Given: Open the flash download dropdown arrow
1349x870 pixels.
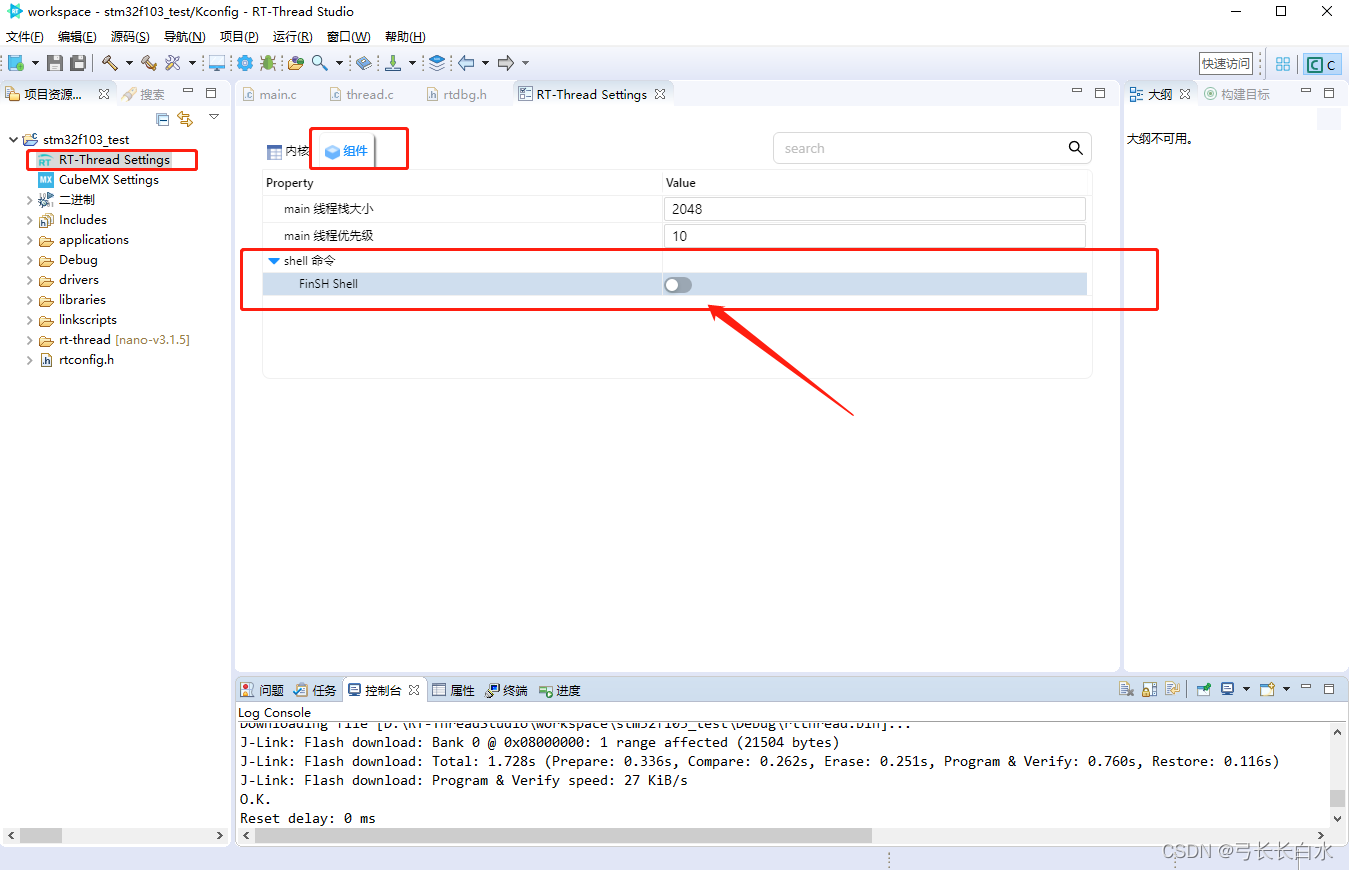Looking at the screenshot, I should pyautogui.click(x=412, y=64).
